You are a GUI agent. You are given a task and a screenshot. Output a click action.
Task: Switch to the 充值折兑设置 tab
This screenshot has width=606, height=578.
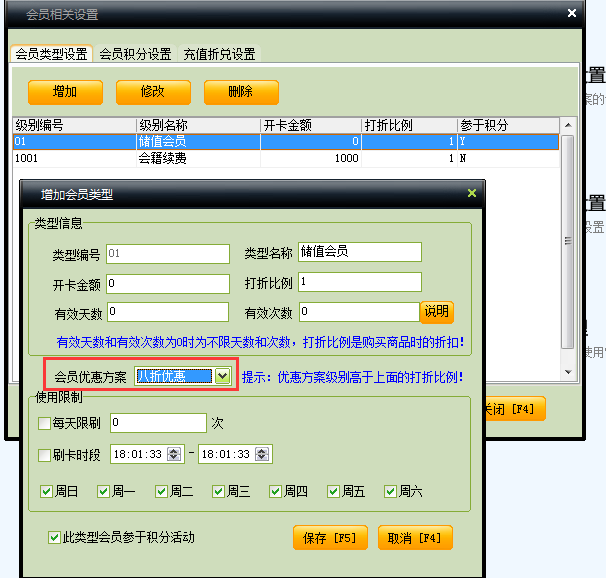coord(219,54)
